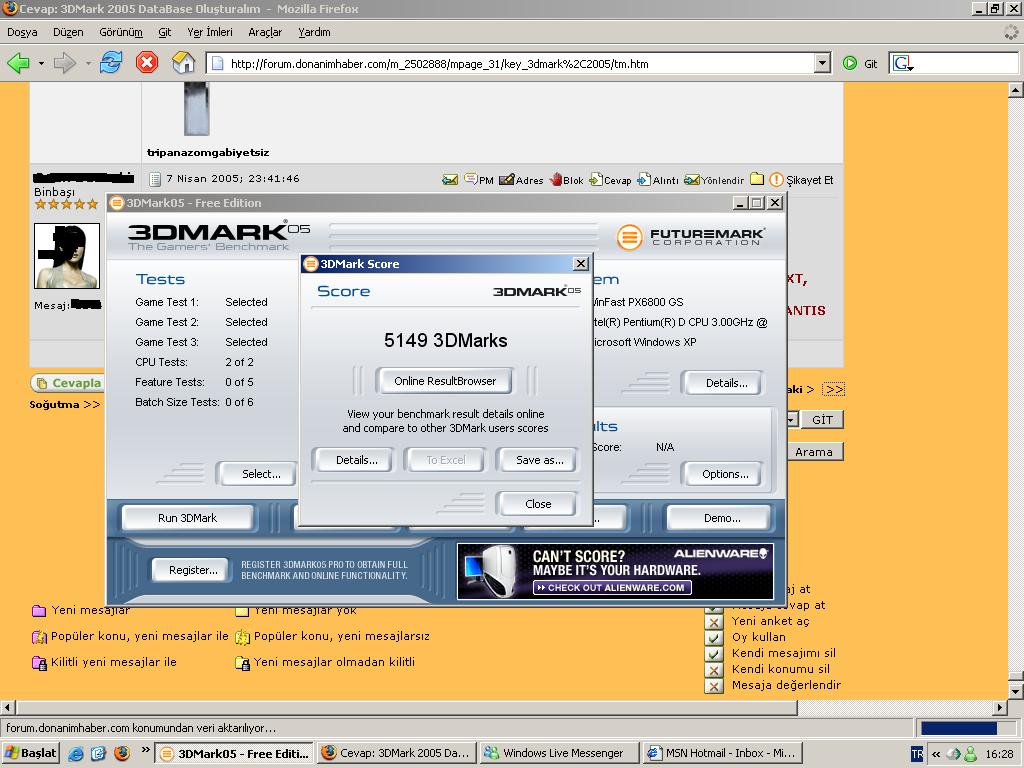Forward the post via Yönlendir
The height and width of the screenshot is (768, 1024).
click(714, 180)
